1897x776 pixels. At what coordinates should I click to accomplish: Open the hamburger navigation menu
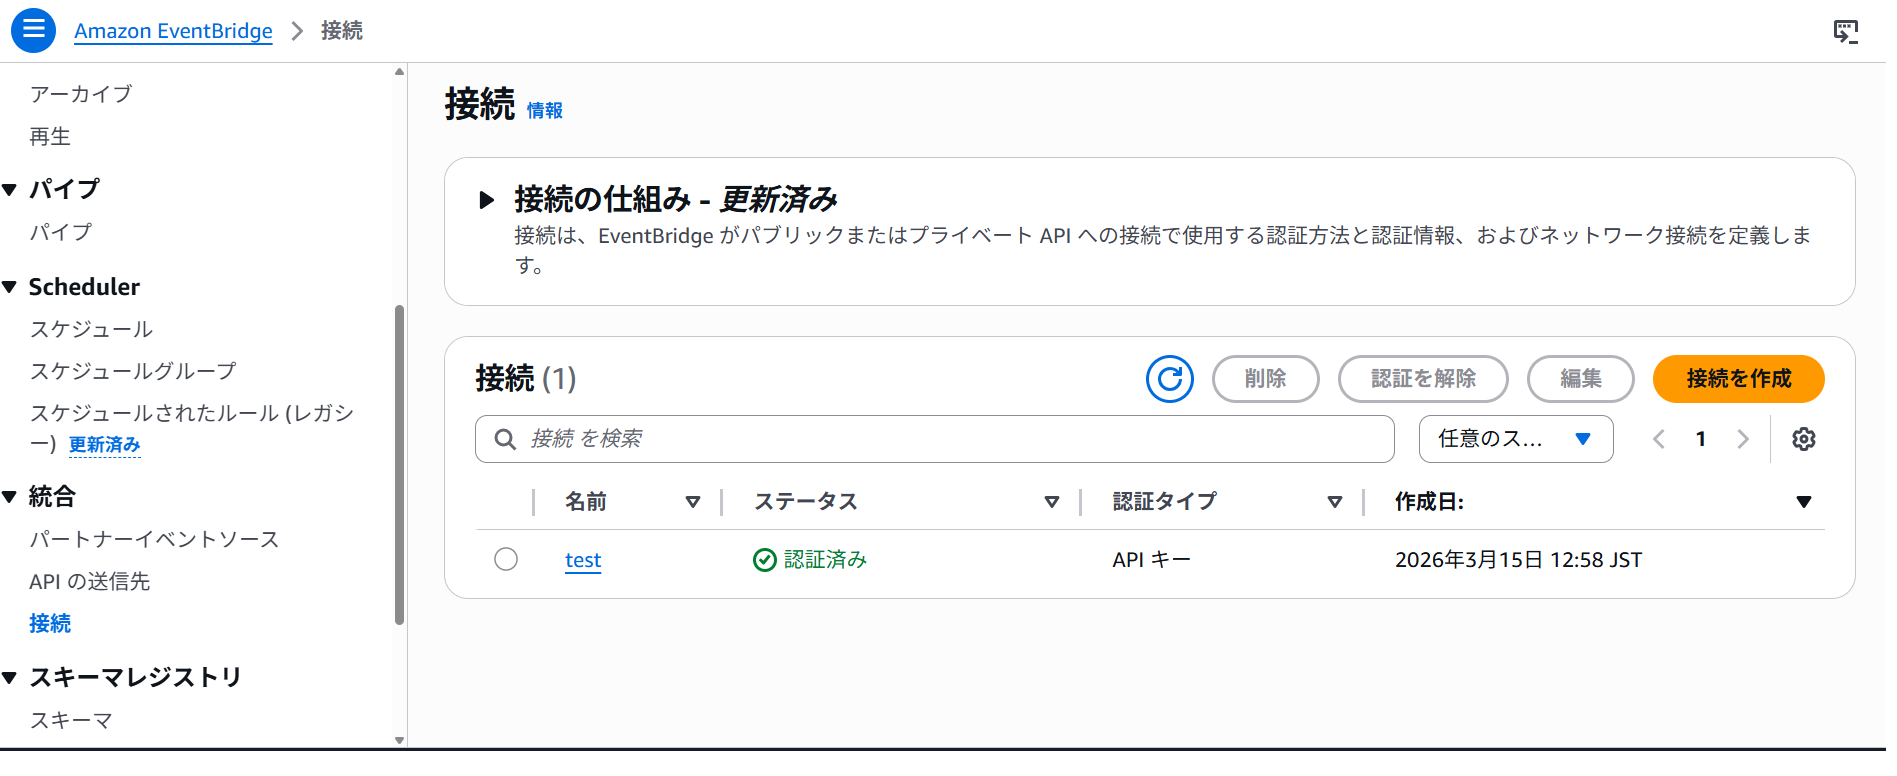(33, 30)
